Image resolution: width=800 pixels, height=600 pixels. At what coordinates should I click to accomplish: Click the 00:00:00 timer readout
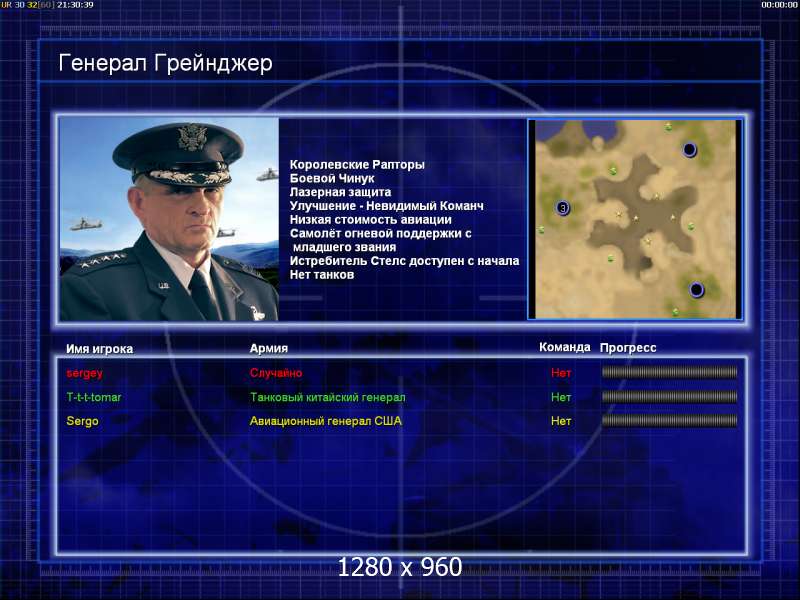click(779, 5)
